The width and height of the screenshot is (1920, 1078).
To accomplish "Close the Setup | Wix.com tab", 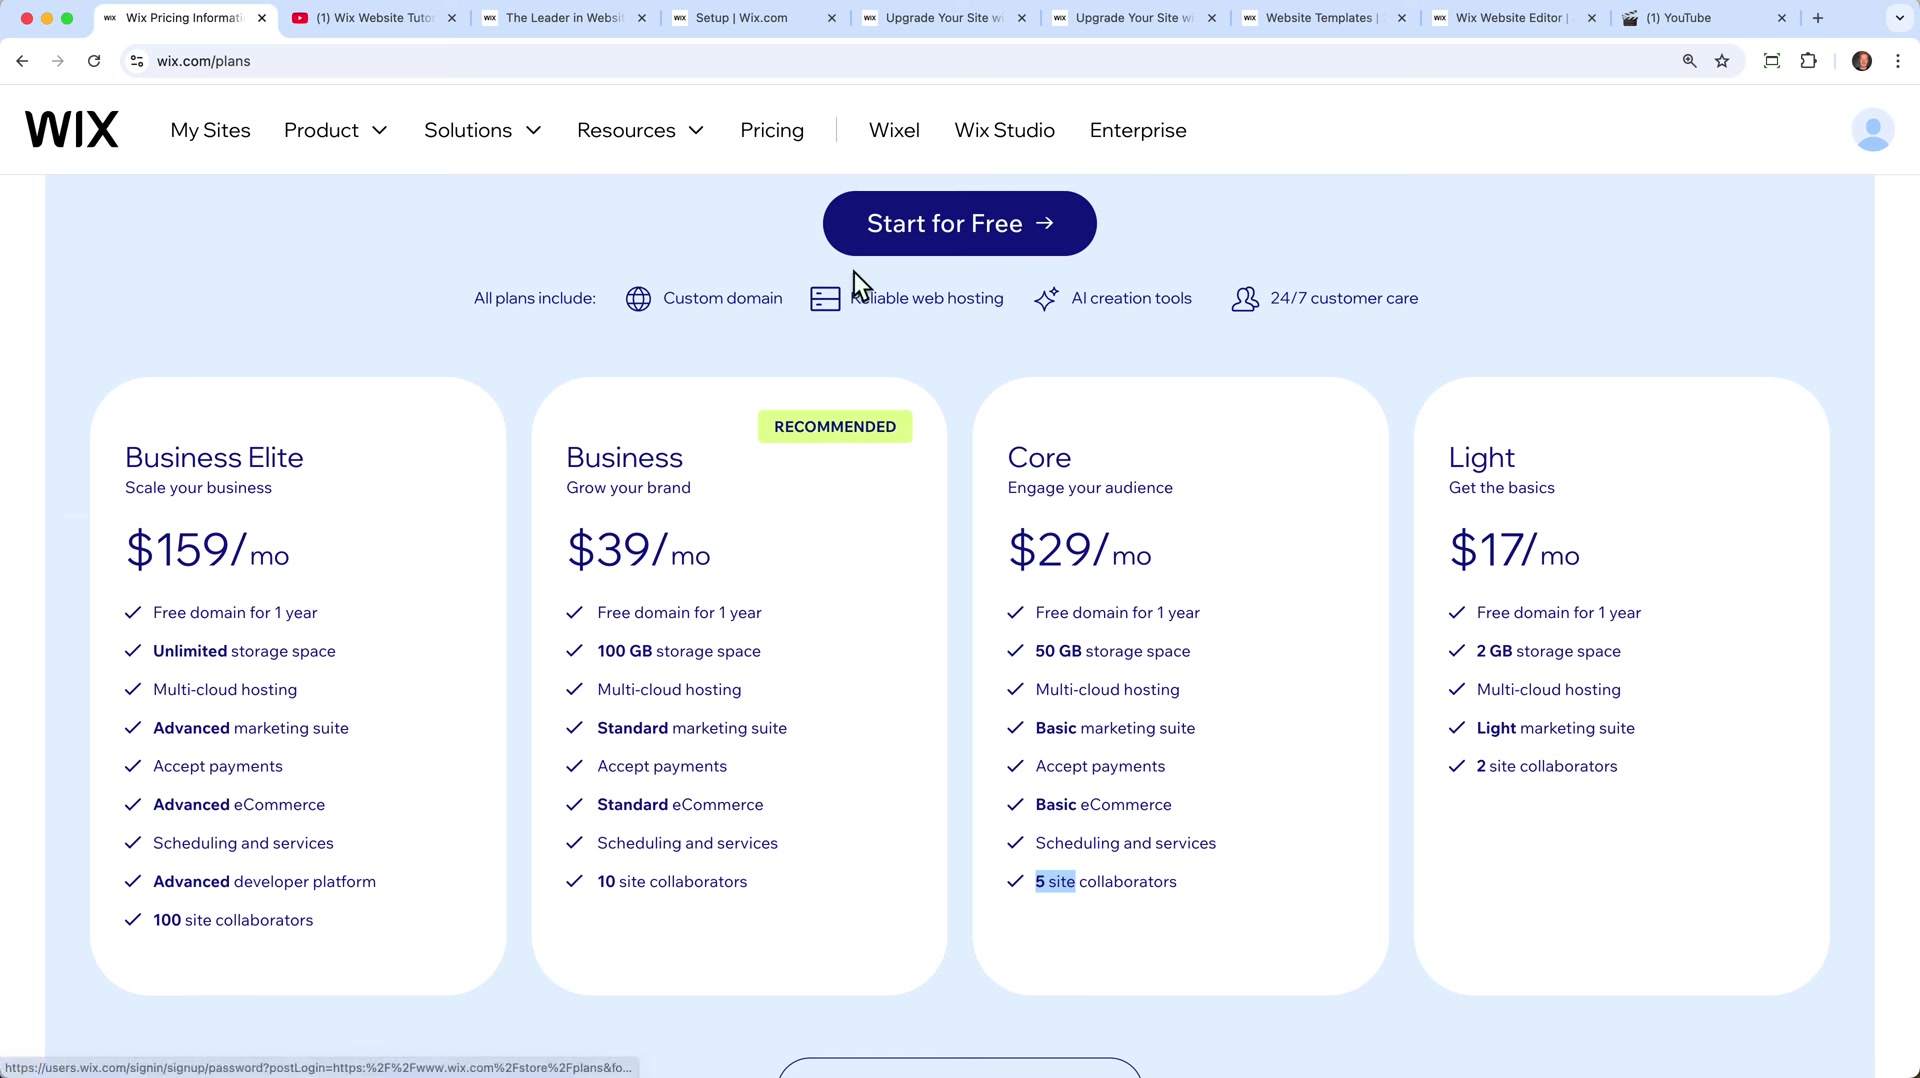I will [832, 18].
